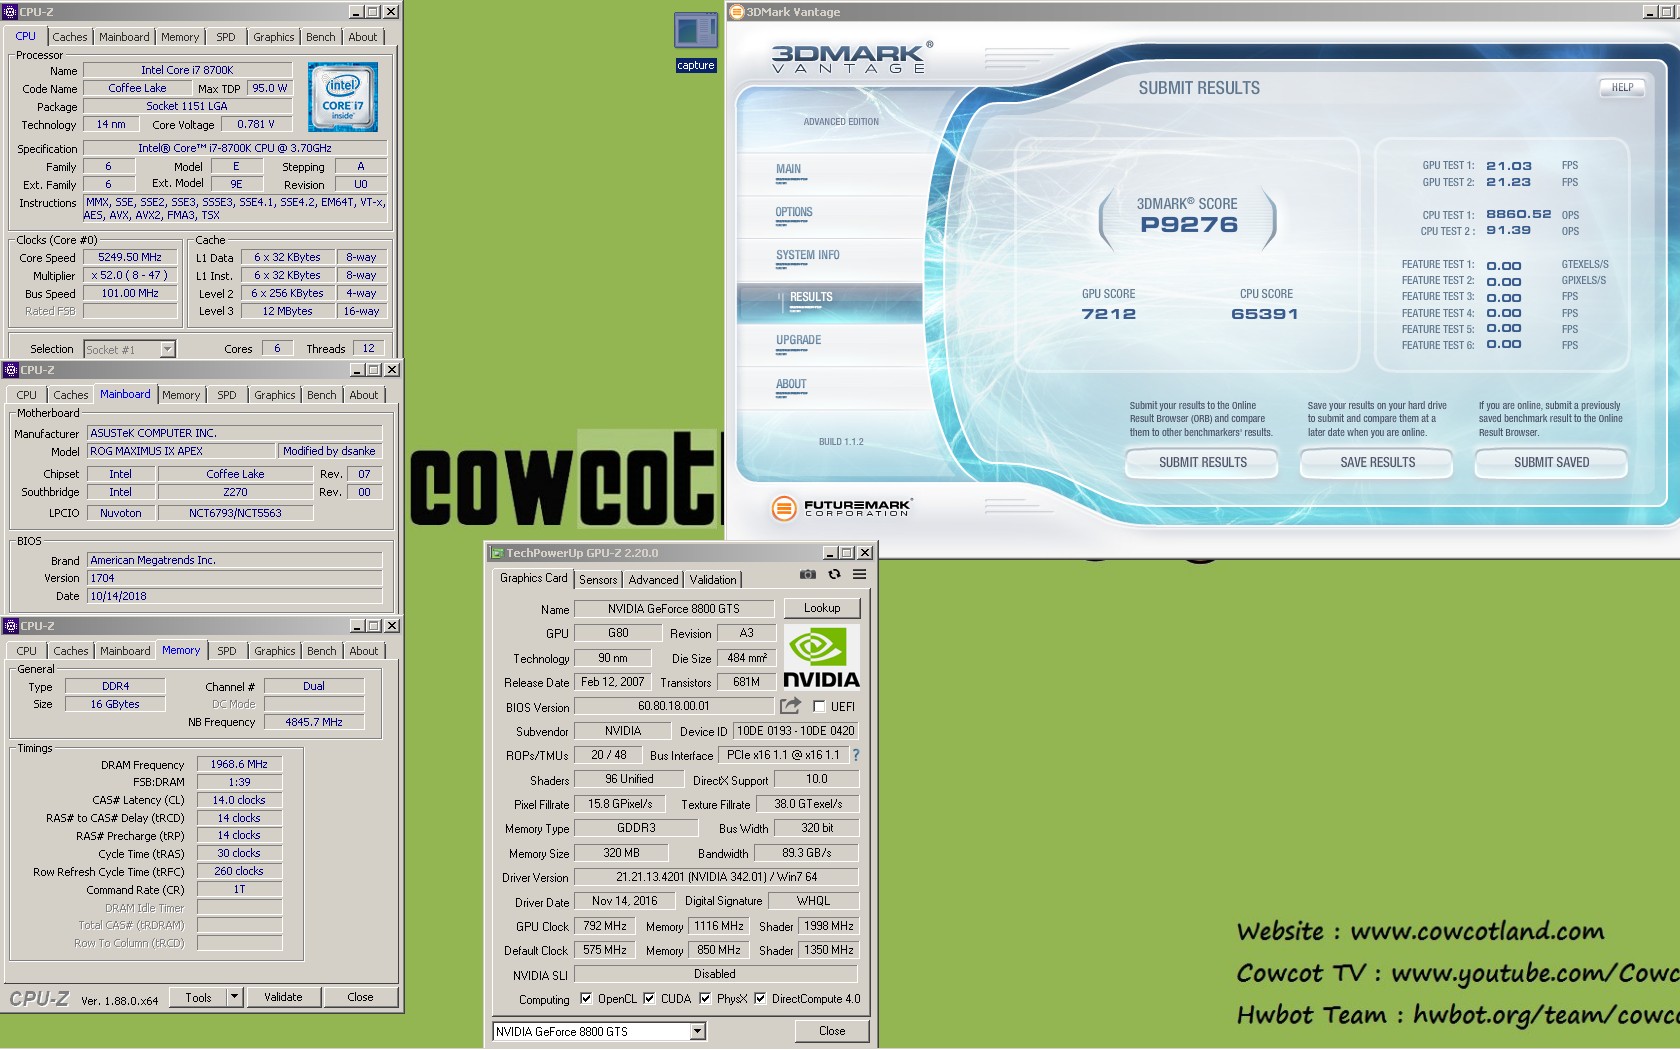Click the GPU-Z title bar app icon
Screen dimensions: 1680x1050
click(x=496, y=553)
